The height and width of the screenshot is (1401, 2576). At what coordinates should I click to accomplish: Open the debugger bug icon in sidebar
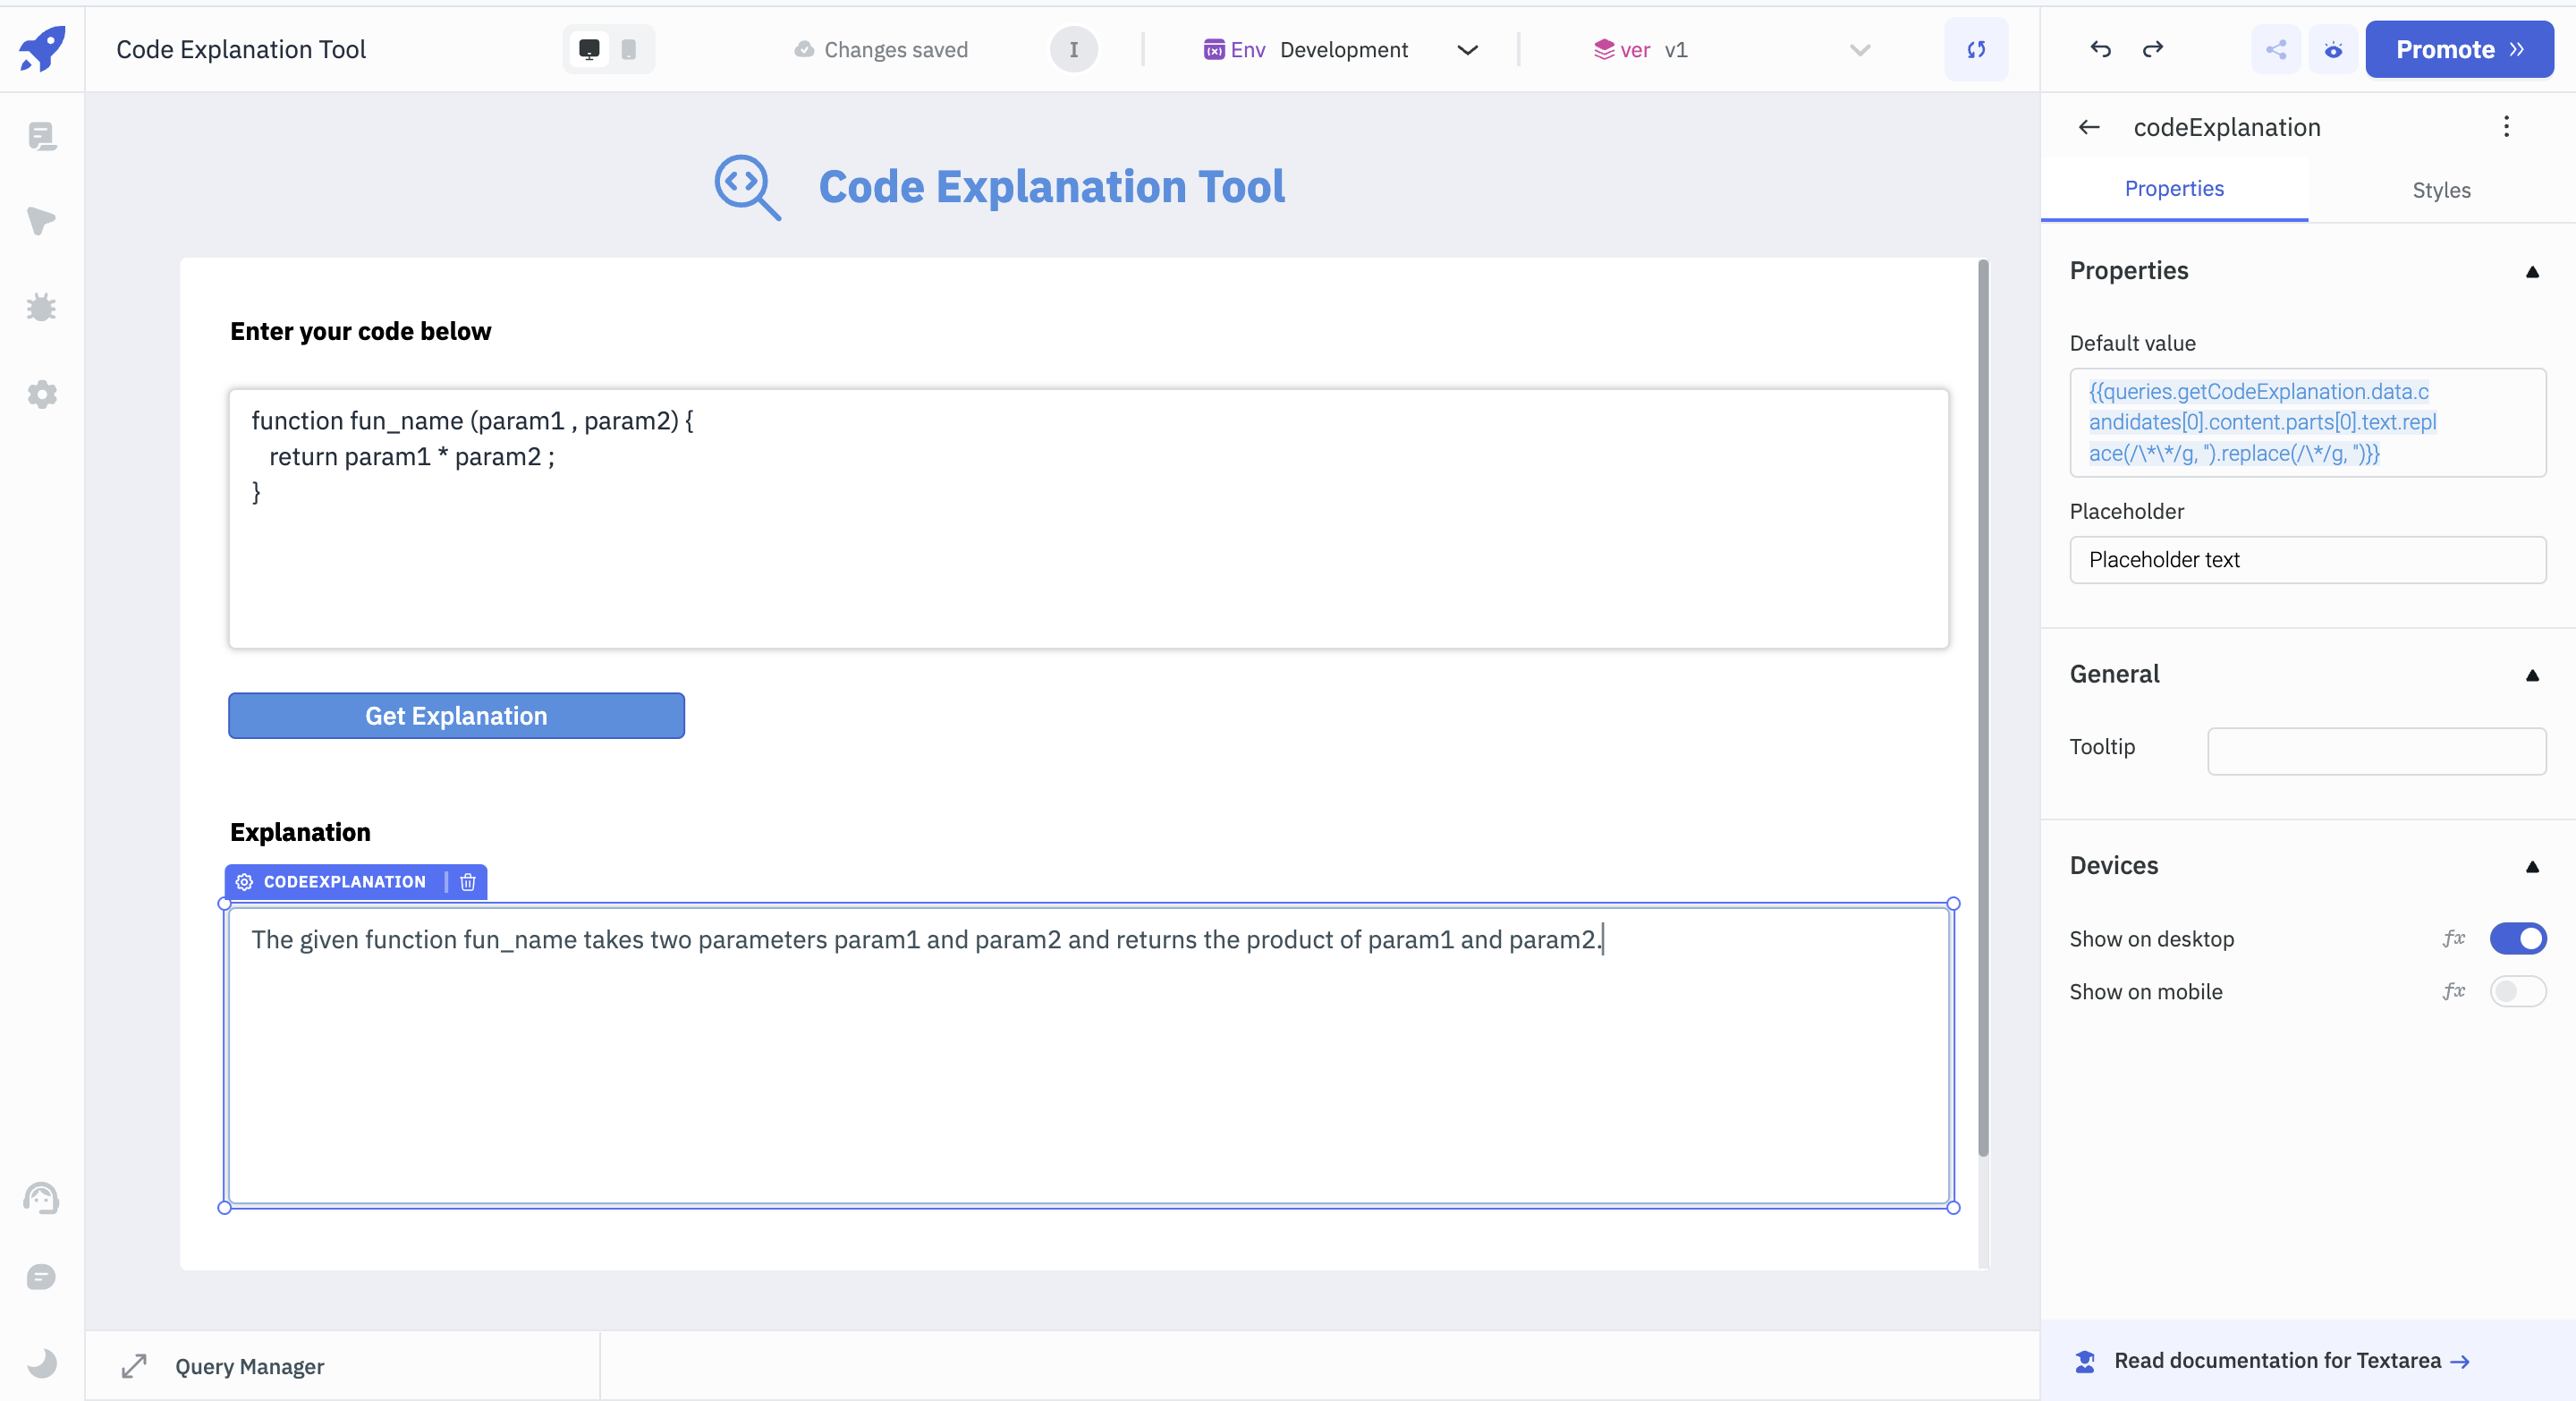(x=41, y=307)
